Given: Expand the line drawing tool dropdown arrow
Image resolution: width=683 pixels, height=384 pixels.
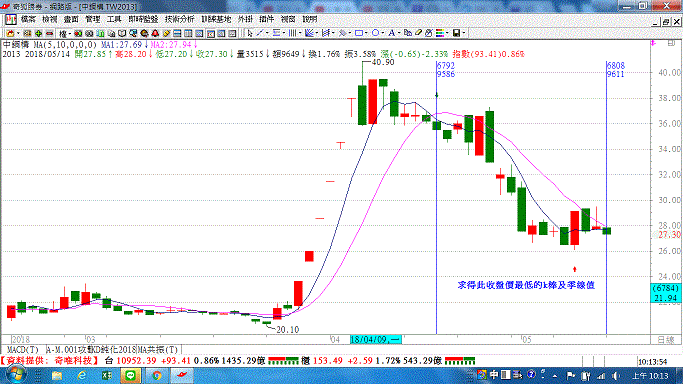Looking at the screenshot, I should click(x=267, y=33).
